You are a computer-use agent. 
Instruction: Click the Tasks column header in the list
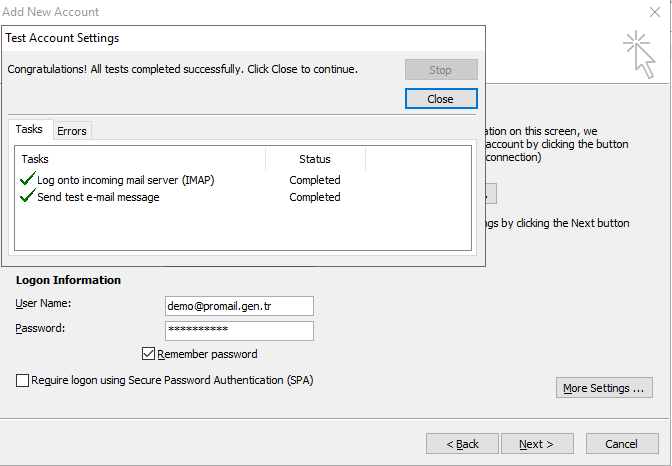pyautogui.click(x=140, y=159)
